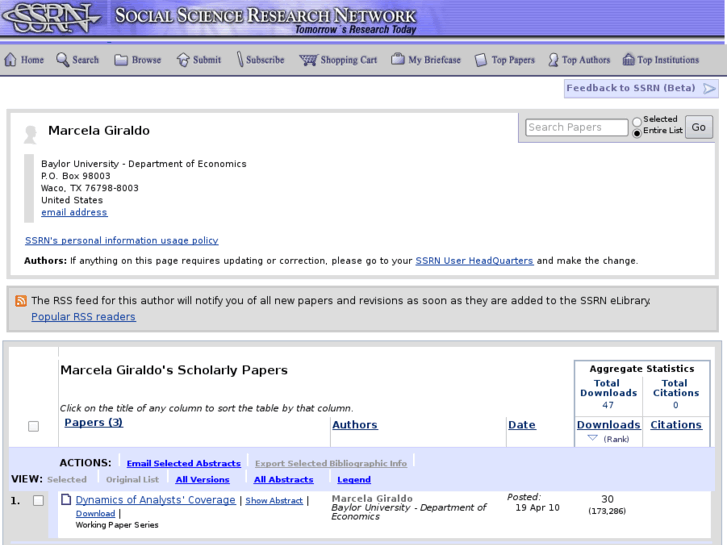Click the Go button
Viewport: 727px width, 545px height.
tap(699, 127)
